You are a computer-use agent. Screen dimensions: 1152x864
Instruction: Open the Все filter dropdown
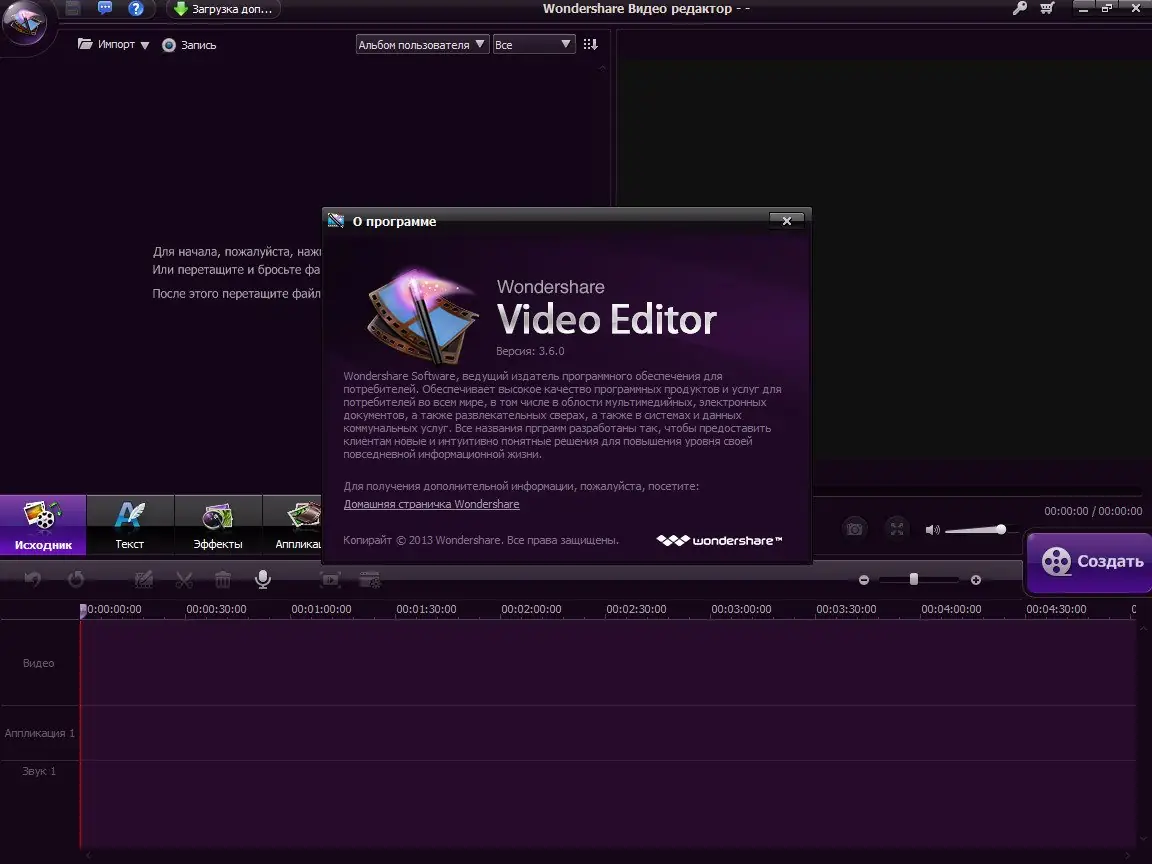[x=534, y=45]
